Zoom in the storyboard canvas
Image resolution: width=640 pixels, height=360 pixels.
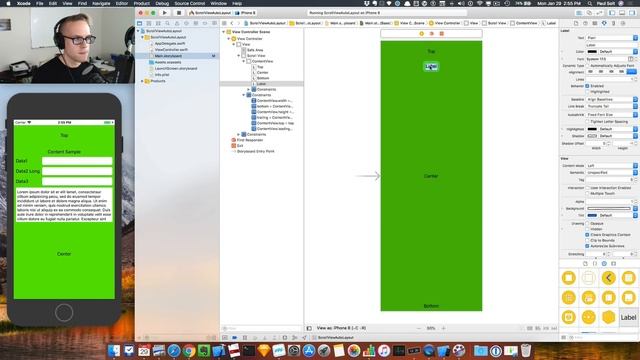tap(444, 328)
